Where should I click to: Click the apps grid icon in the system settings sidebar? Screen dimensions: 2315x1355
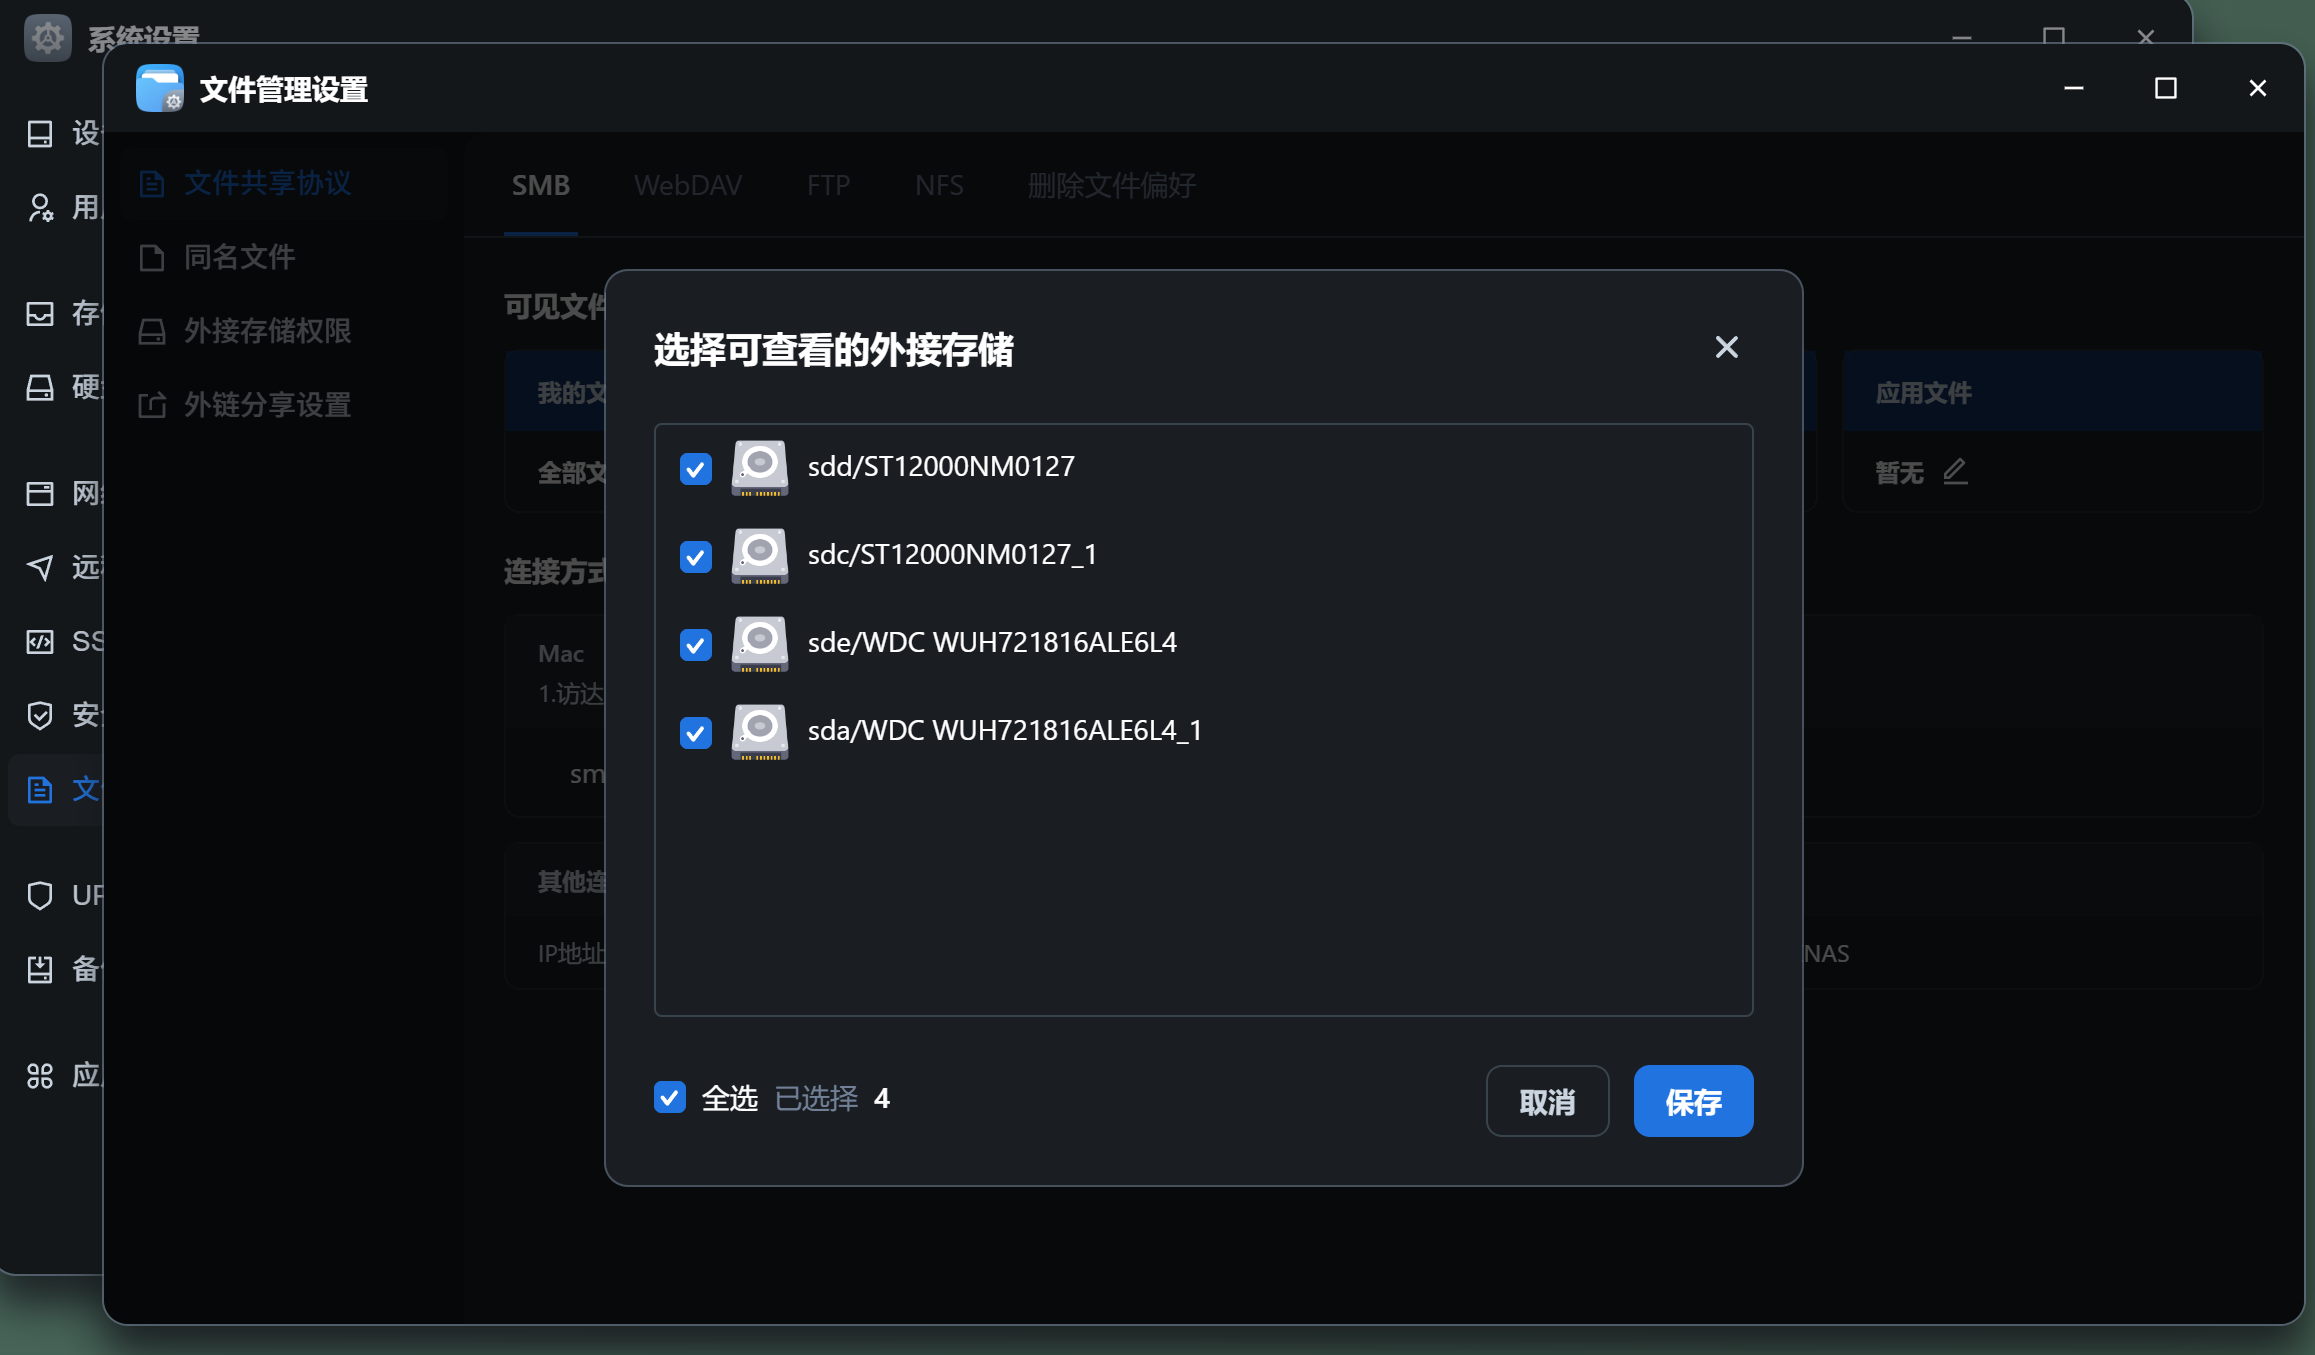(40, 1076)
